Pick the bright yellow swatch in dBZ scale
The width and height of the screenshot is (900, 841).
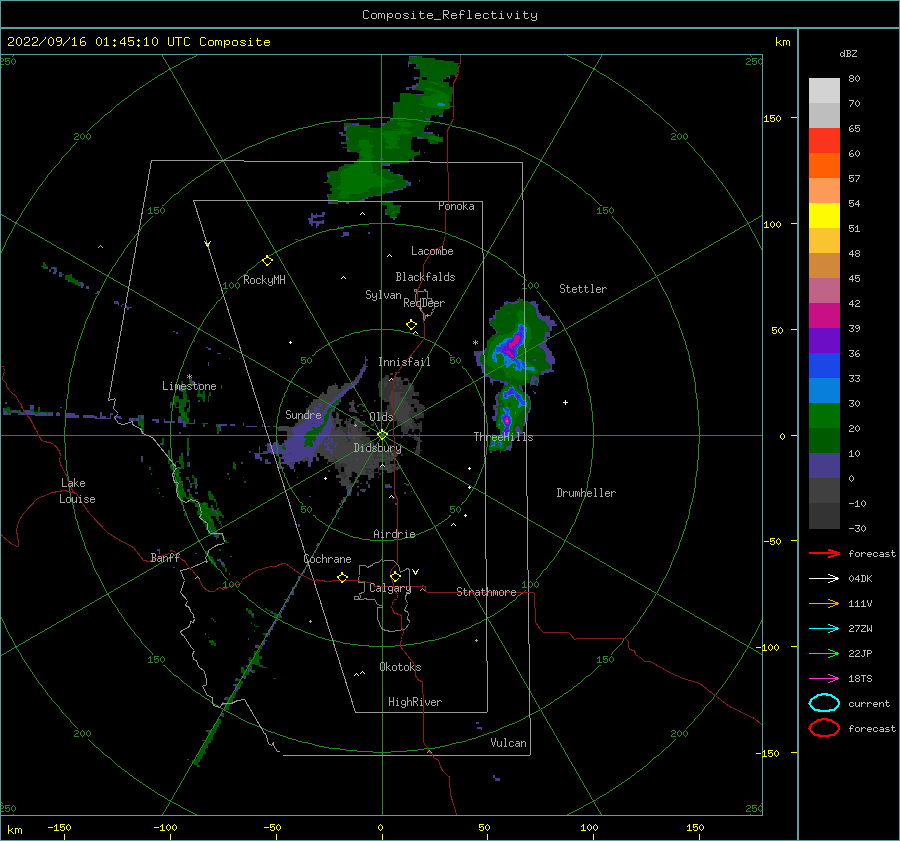[824, 215]
